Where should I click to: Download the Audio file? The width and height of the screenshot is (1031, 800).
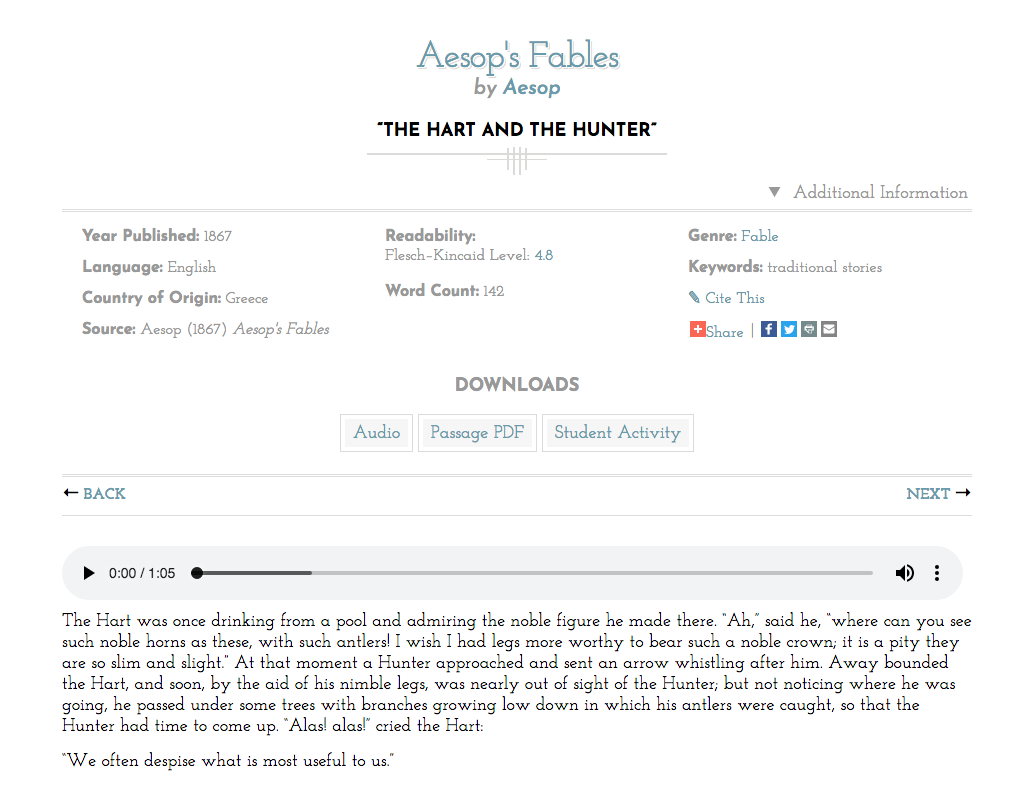click(376, 433)
